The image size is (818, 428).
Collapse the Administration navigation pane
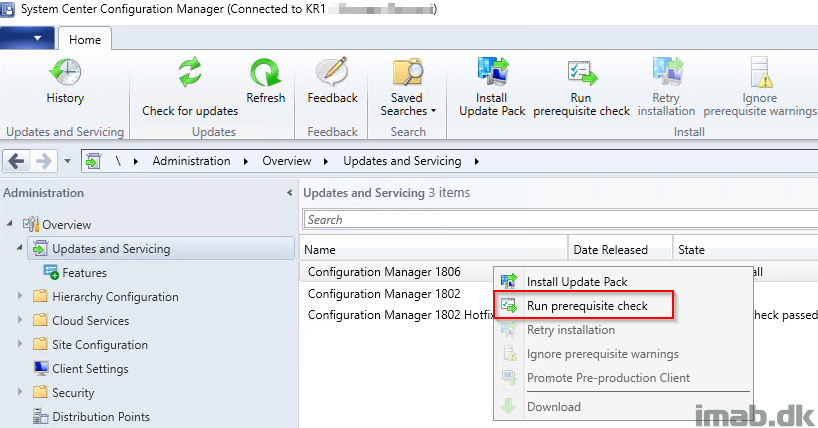(290, 193)
